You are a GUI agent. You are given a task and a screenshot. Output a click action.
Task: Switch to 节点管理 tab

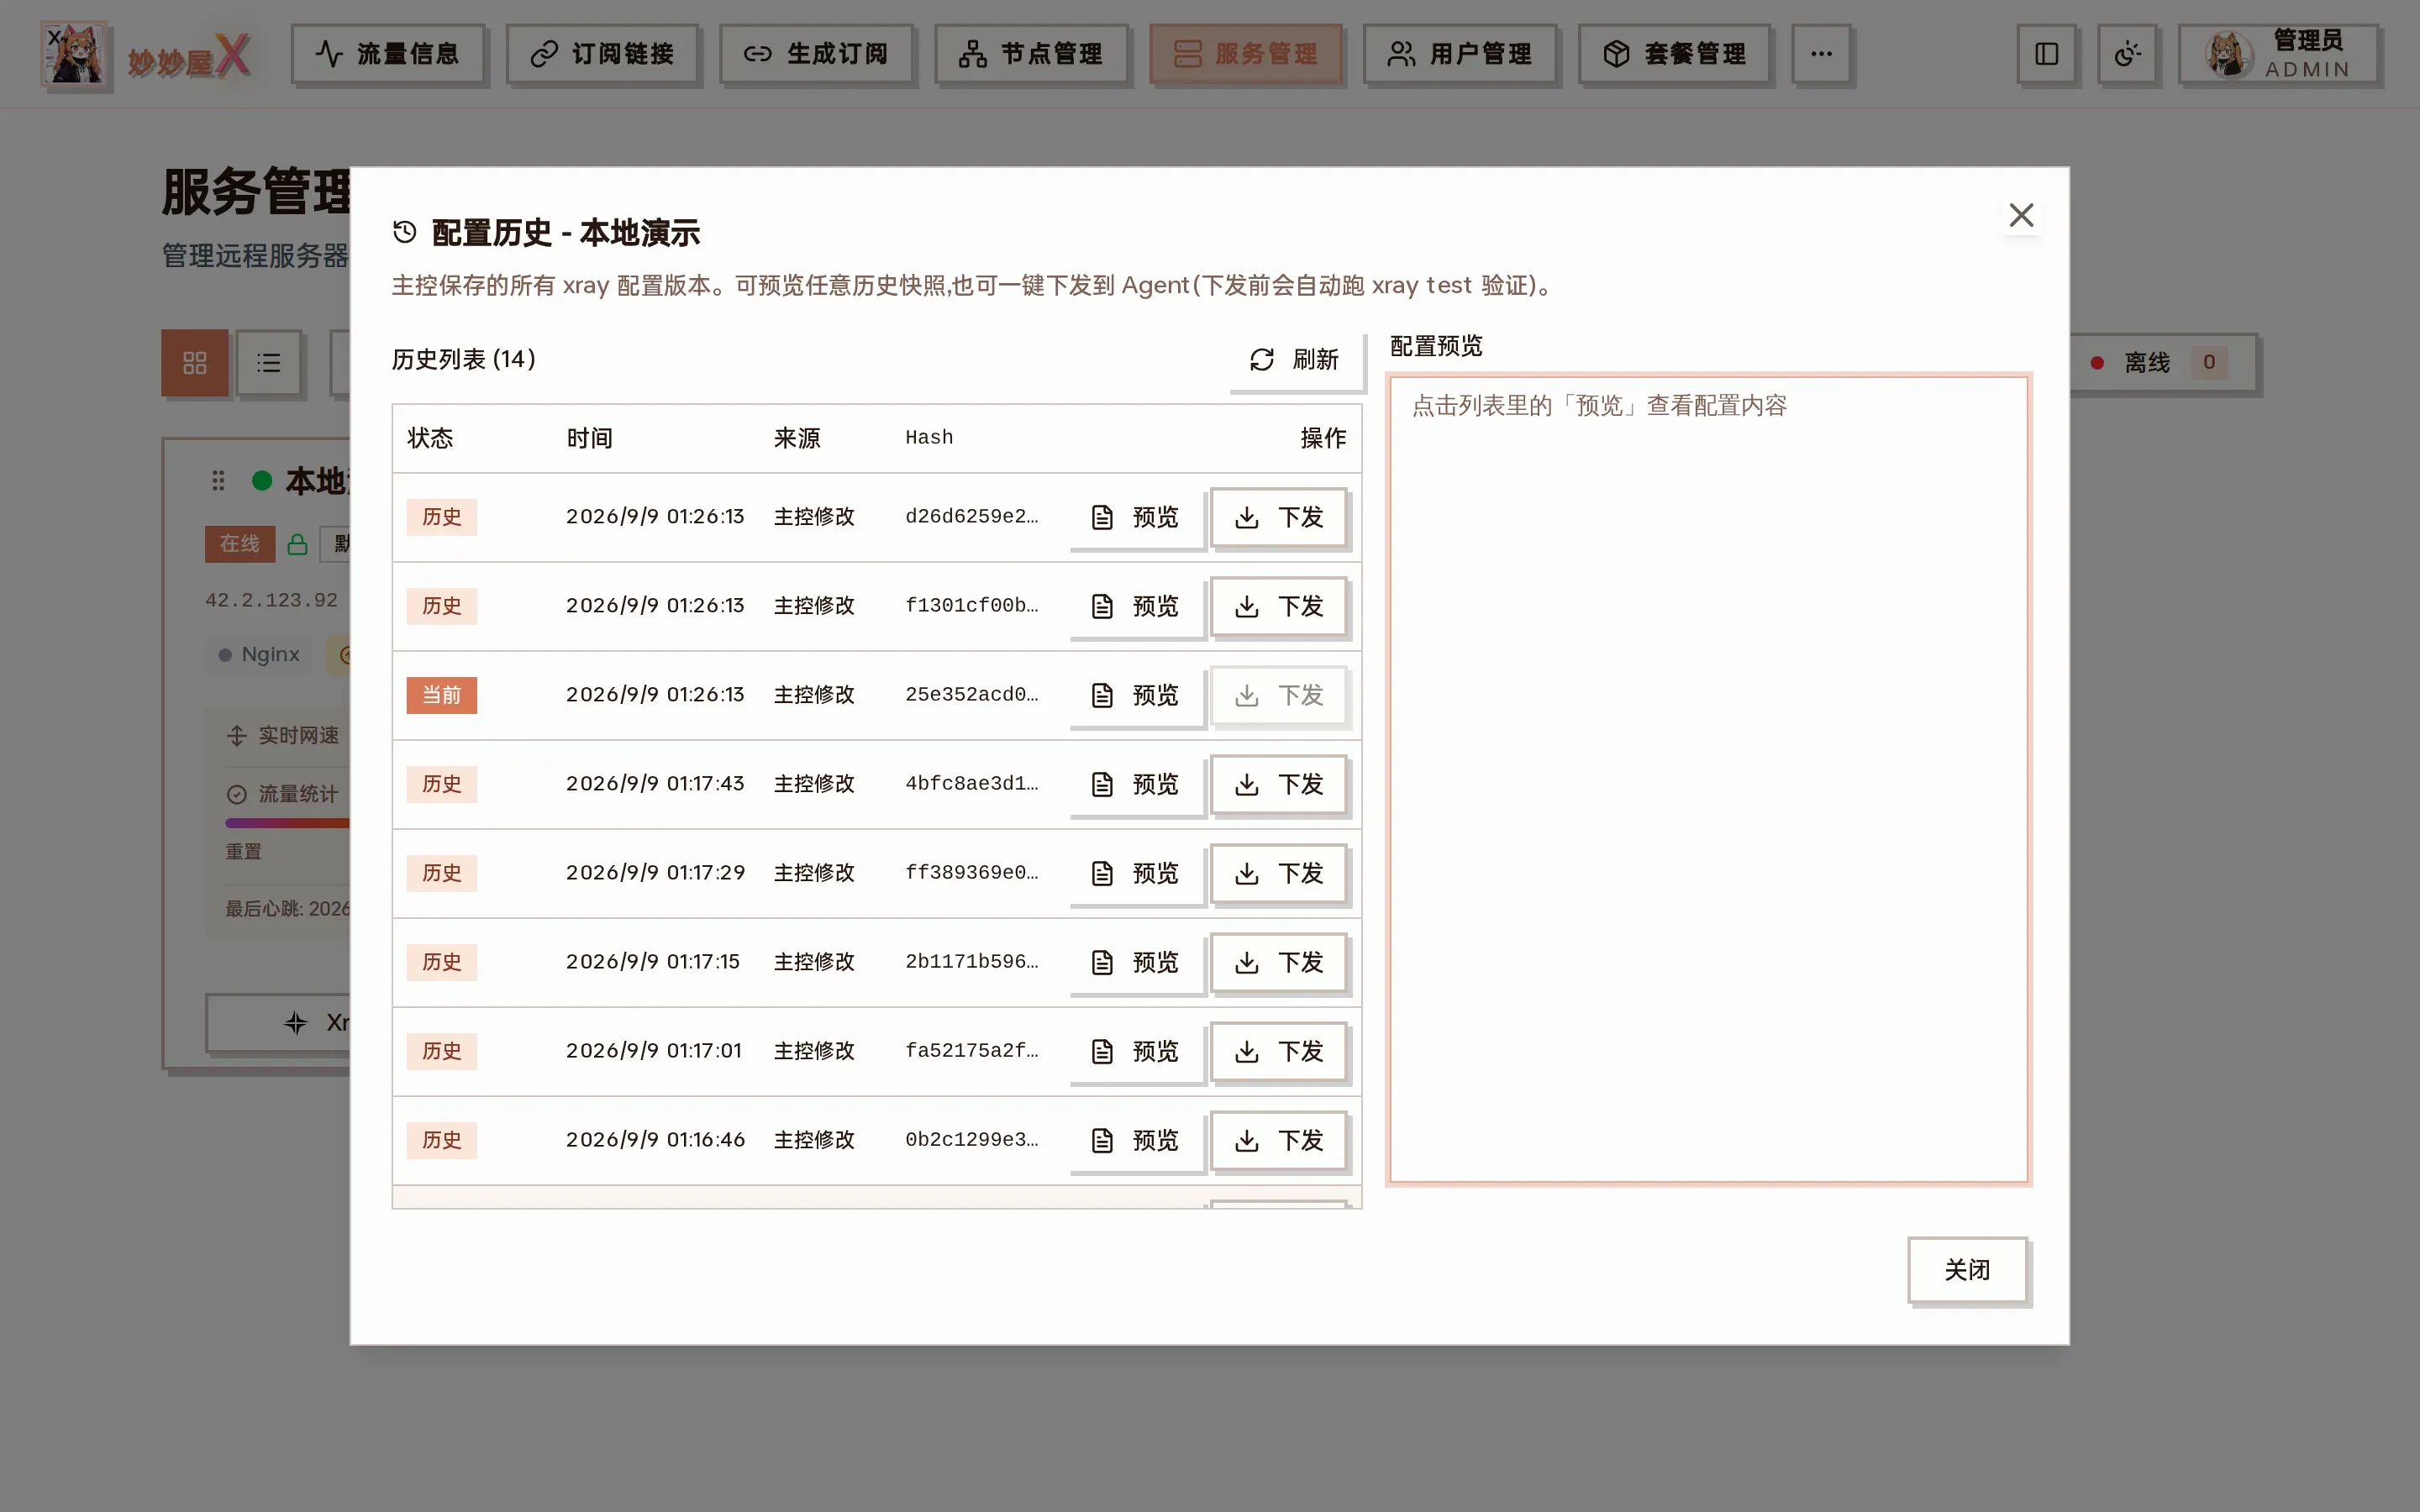(1031, 53)
